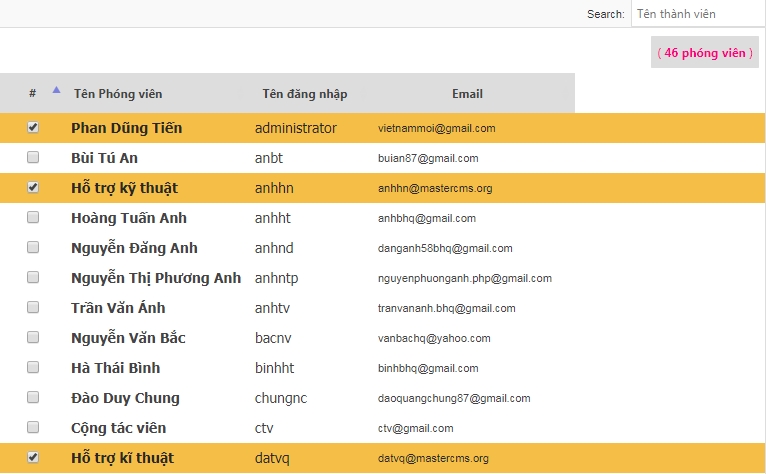
Task: Click the name Đào Duy Chung
Action: point(126,398)
